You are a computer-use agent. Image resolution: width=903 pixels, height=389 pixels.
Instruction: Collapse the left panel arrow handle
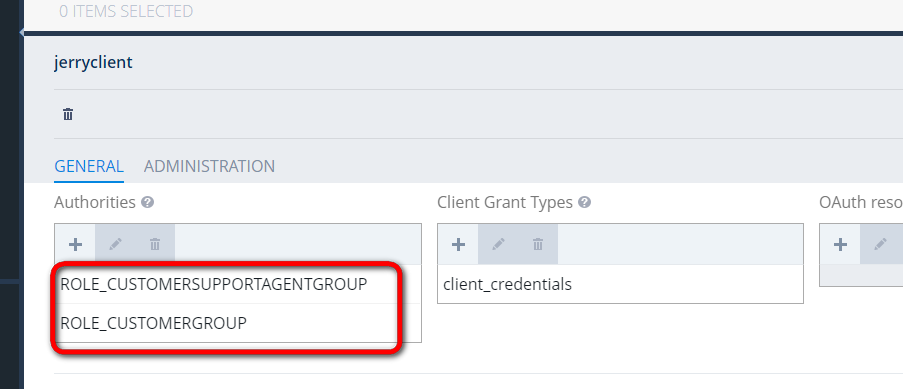point(22,32)
